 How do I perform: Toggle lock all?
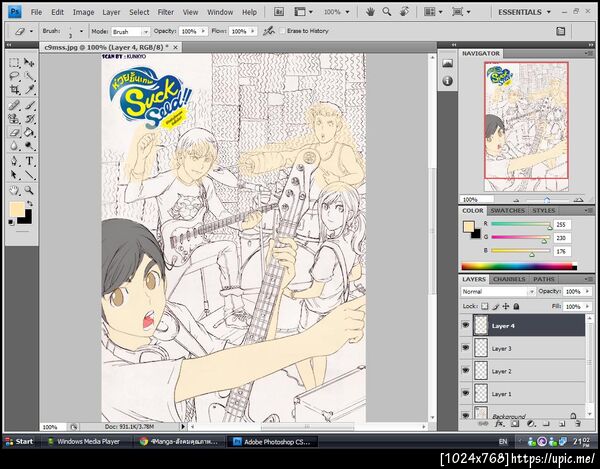point(516,306)
